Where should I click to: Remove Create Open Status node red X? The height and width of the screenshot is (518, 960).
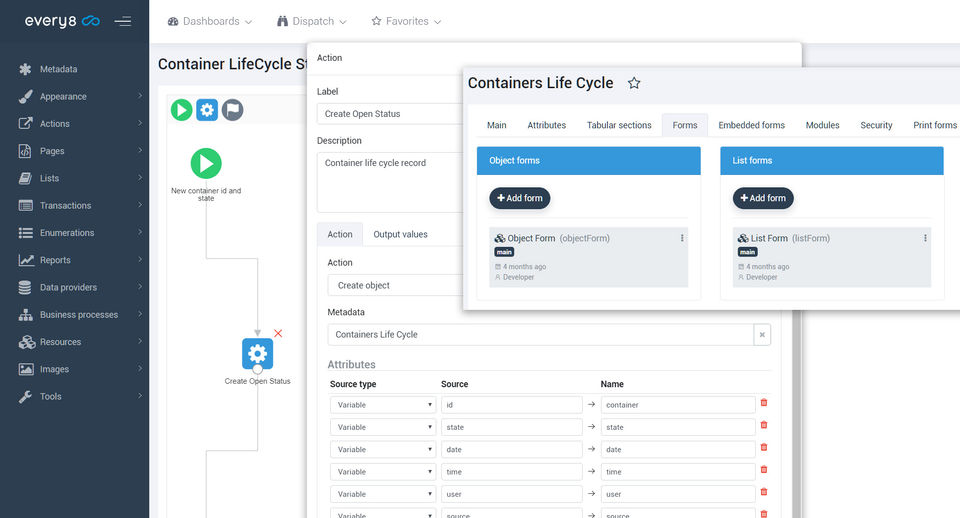pyautogui.click(x=278, y=333)
